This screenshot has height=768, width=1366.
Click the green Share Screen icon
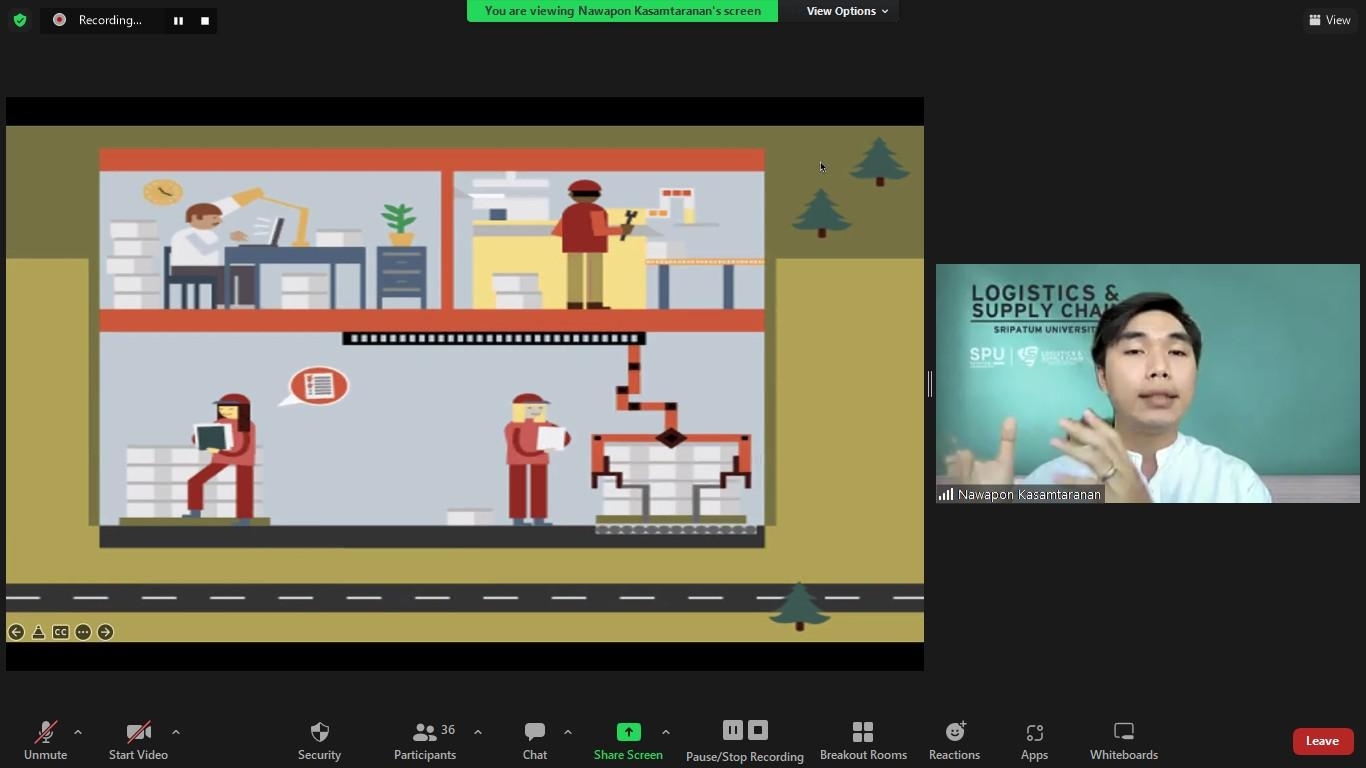(628, 732)
